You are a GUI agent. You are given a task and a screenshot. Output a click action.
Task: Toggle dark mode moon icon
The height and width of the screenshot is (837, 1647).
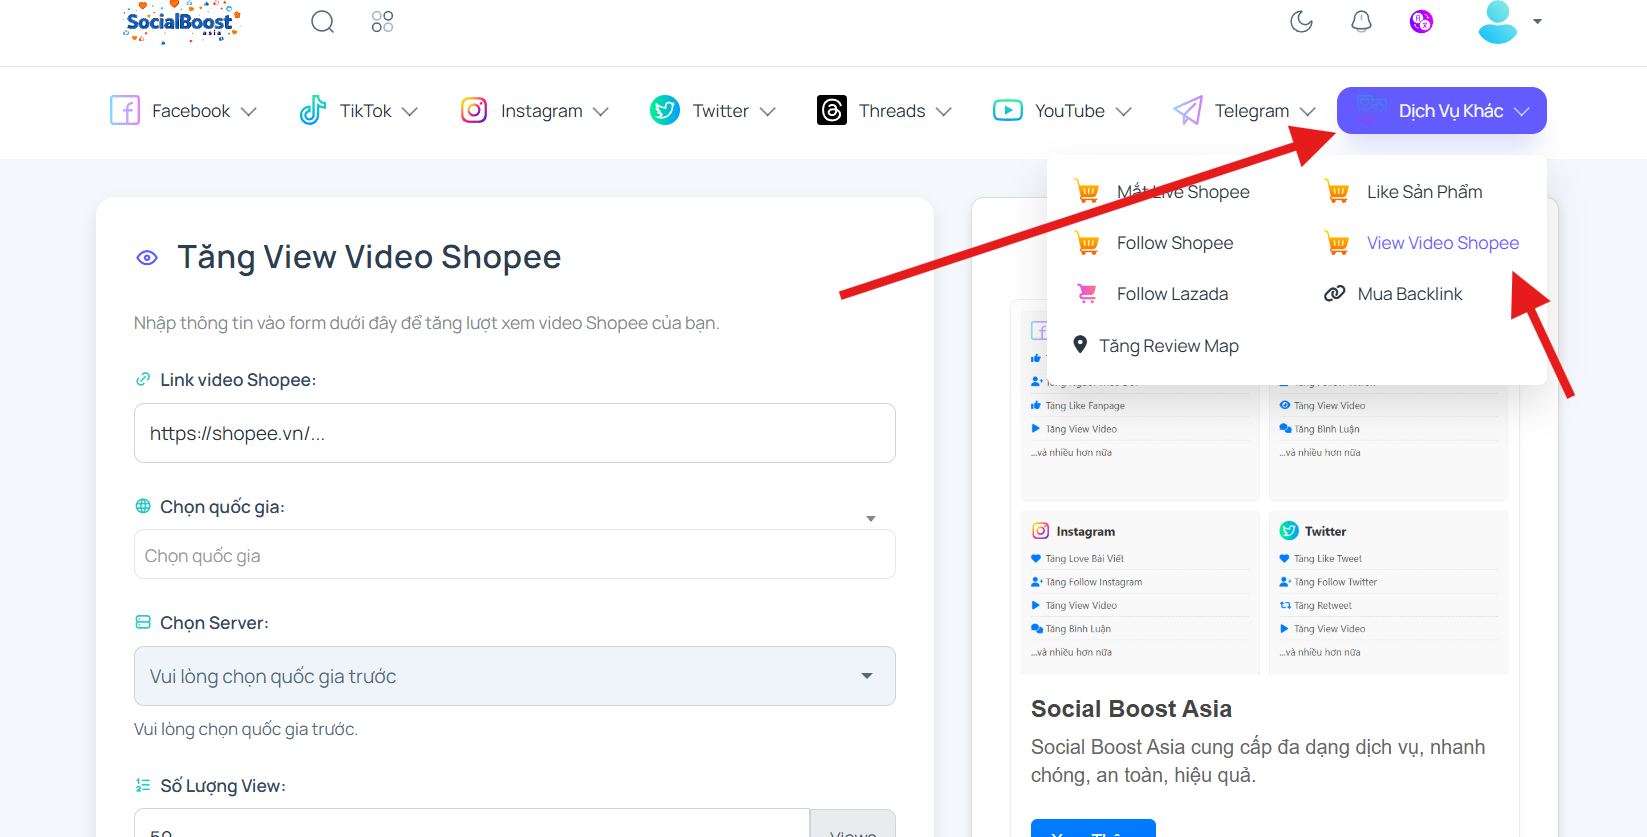(x=1301, y=21)
